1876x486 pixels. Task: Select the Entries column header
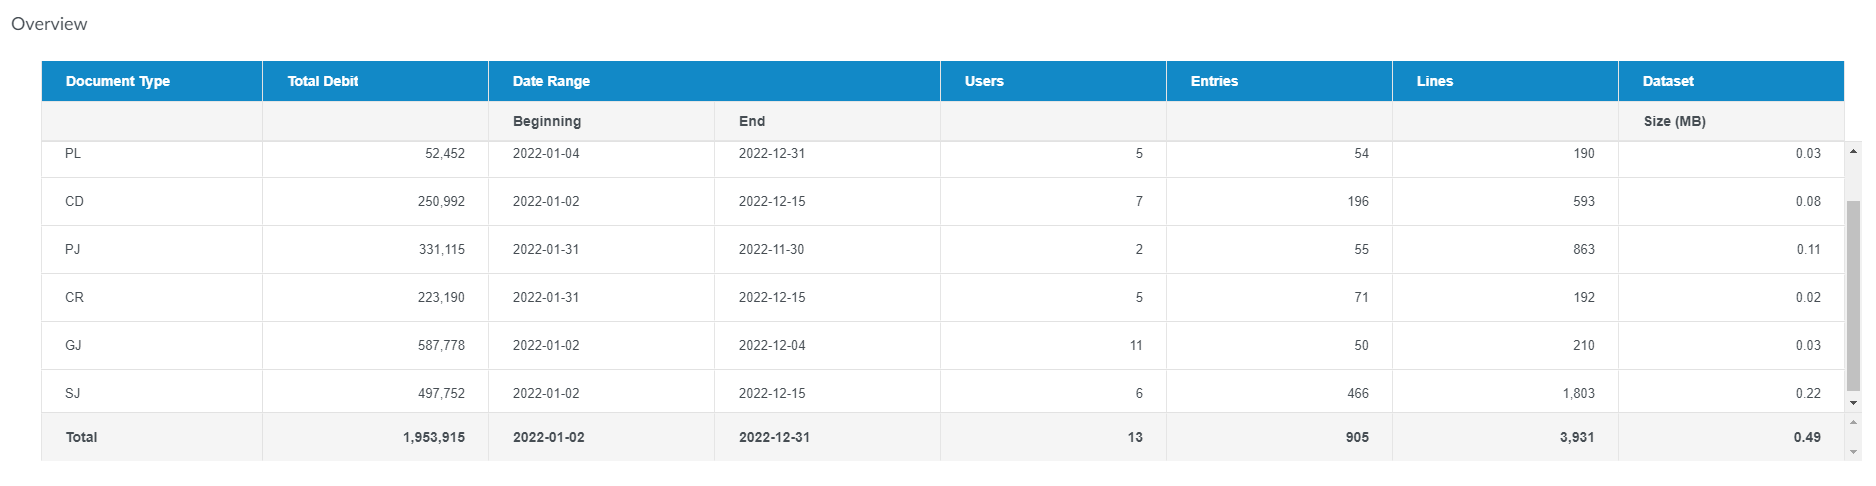tap(1214, 81)
